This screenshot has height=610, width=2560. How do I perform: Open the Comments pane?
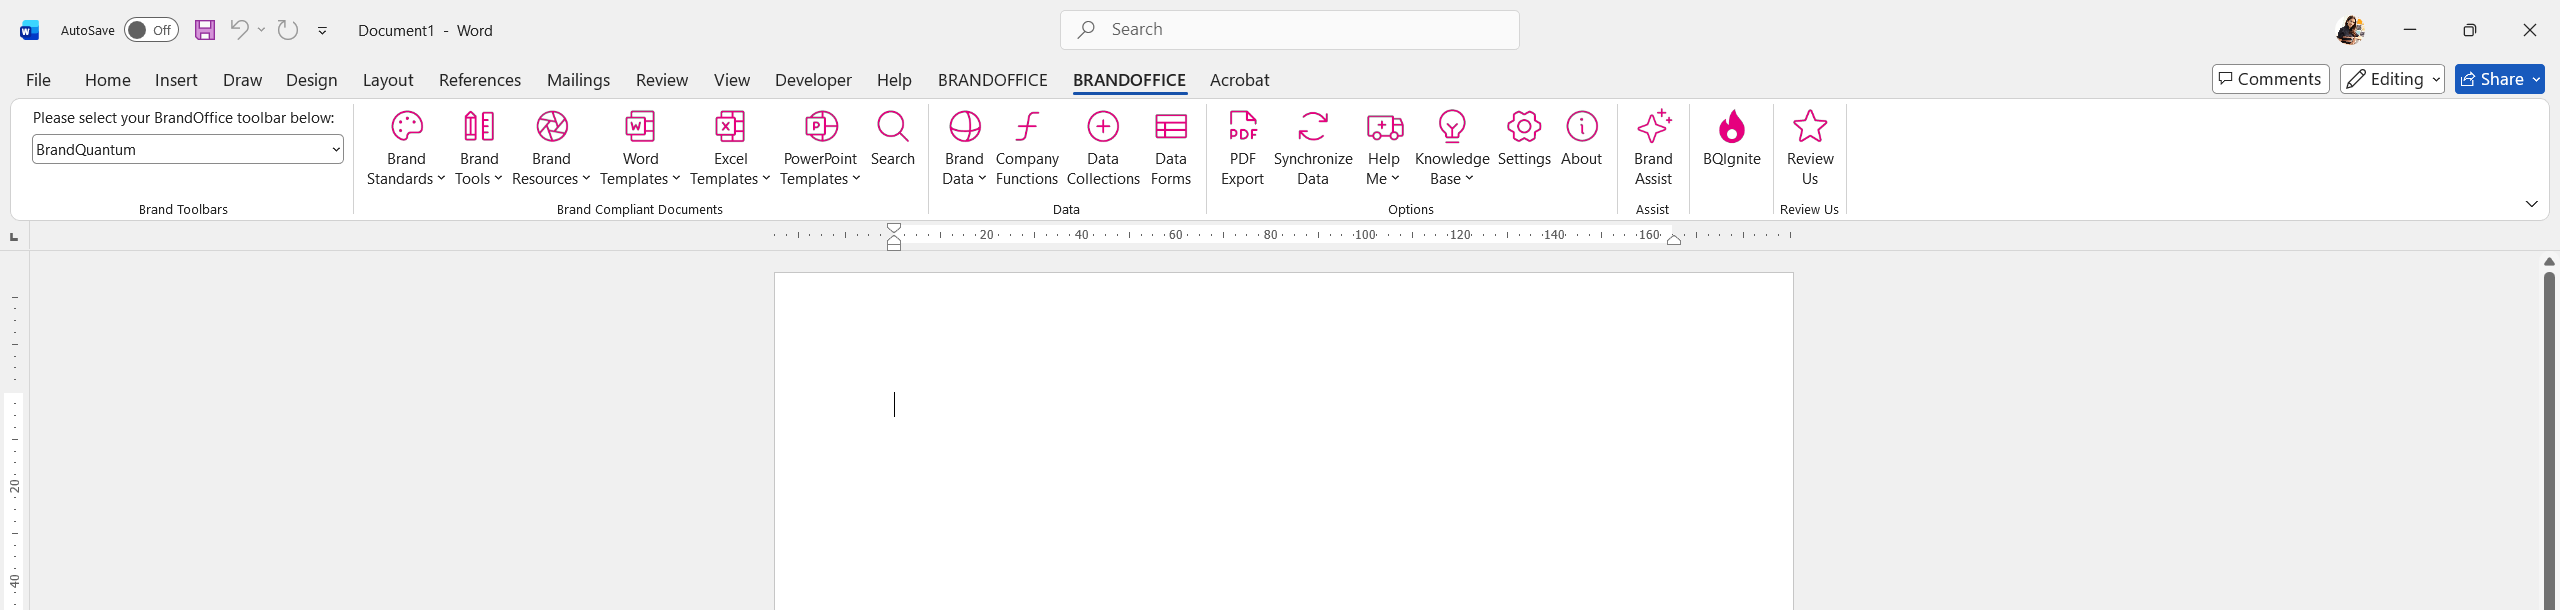click(2270, 79)
